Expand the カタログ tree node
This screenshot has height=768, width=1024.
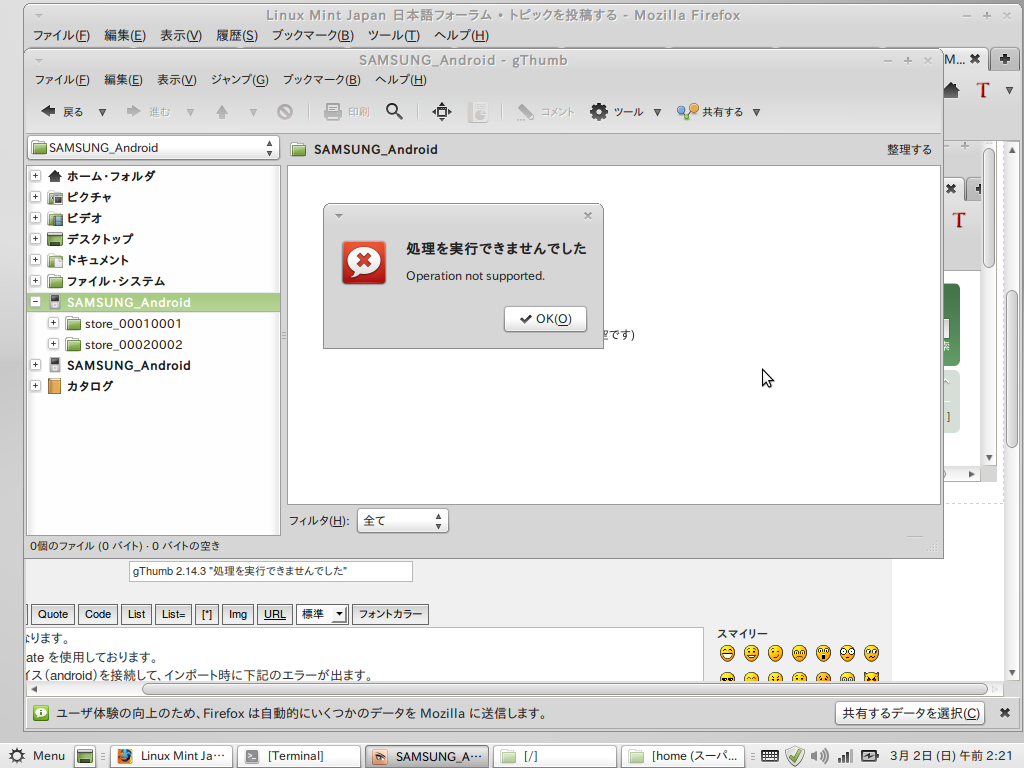click(36, 385)
